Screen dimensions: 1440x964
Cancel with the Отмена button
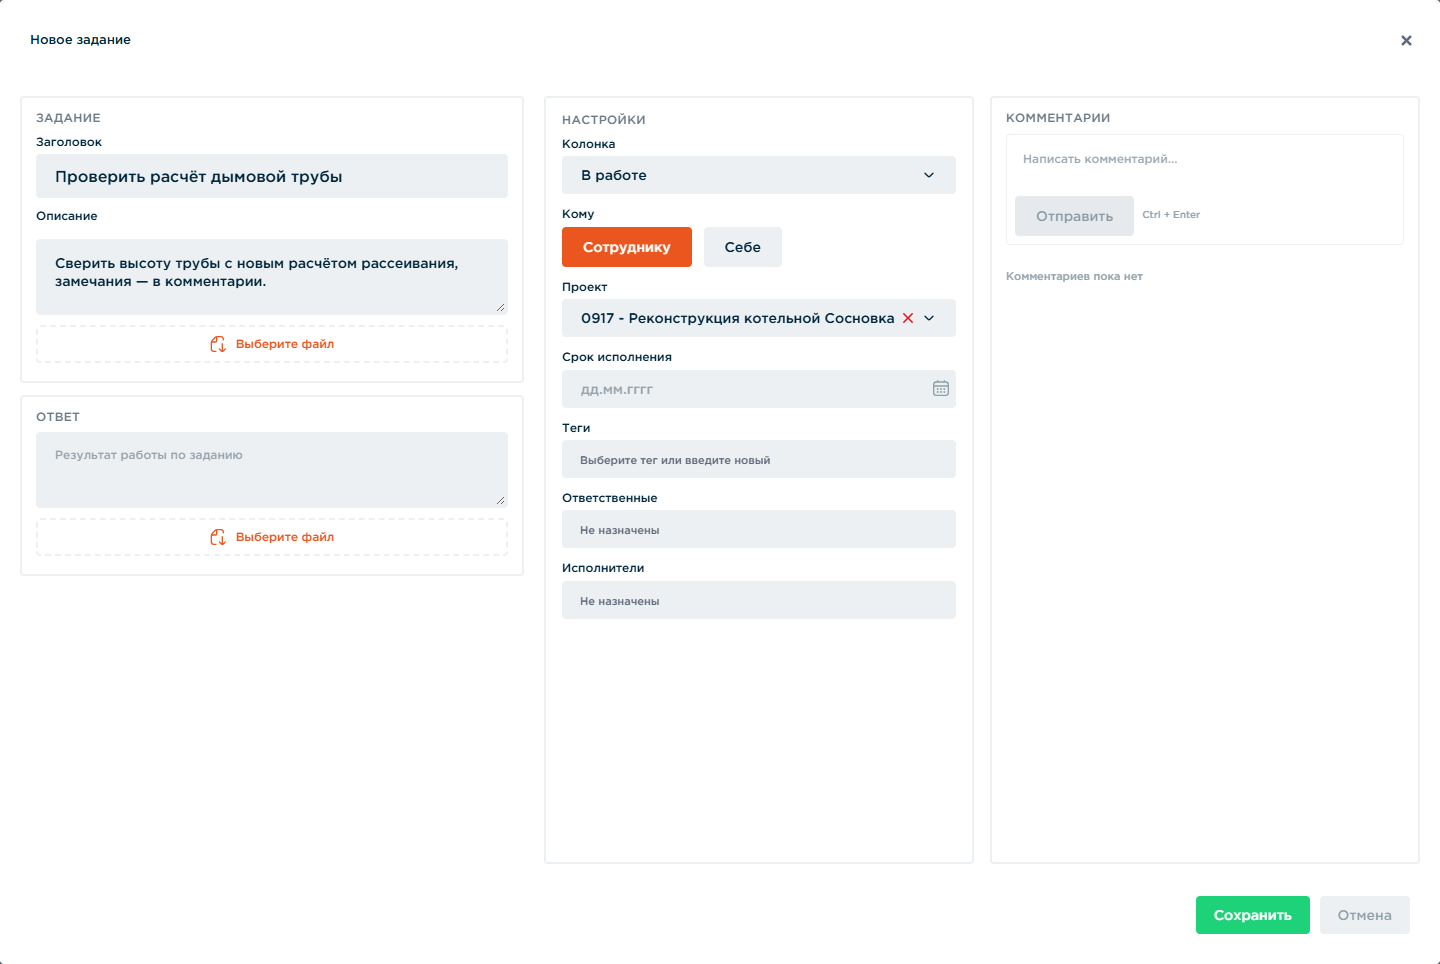(1365, 915)
